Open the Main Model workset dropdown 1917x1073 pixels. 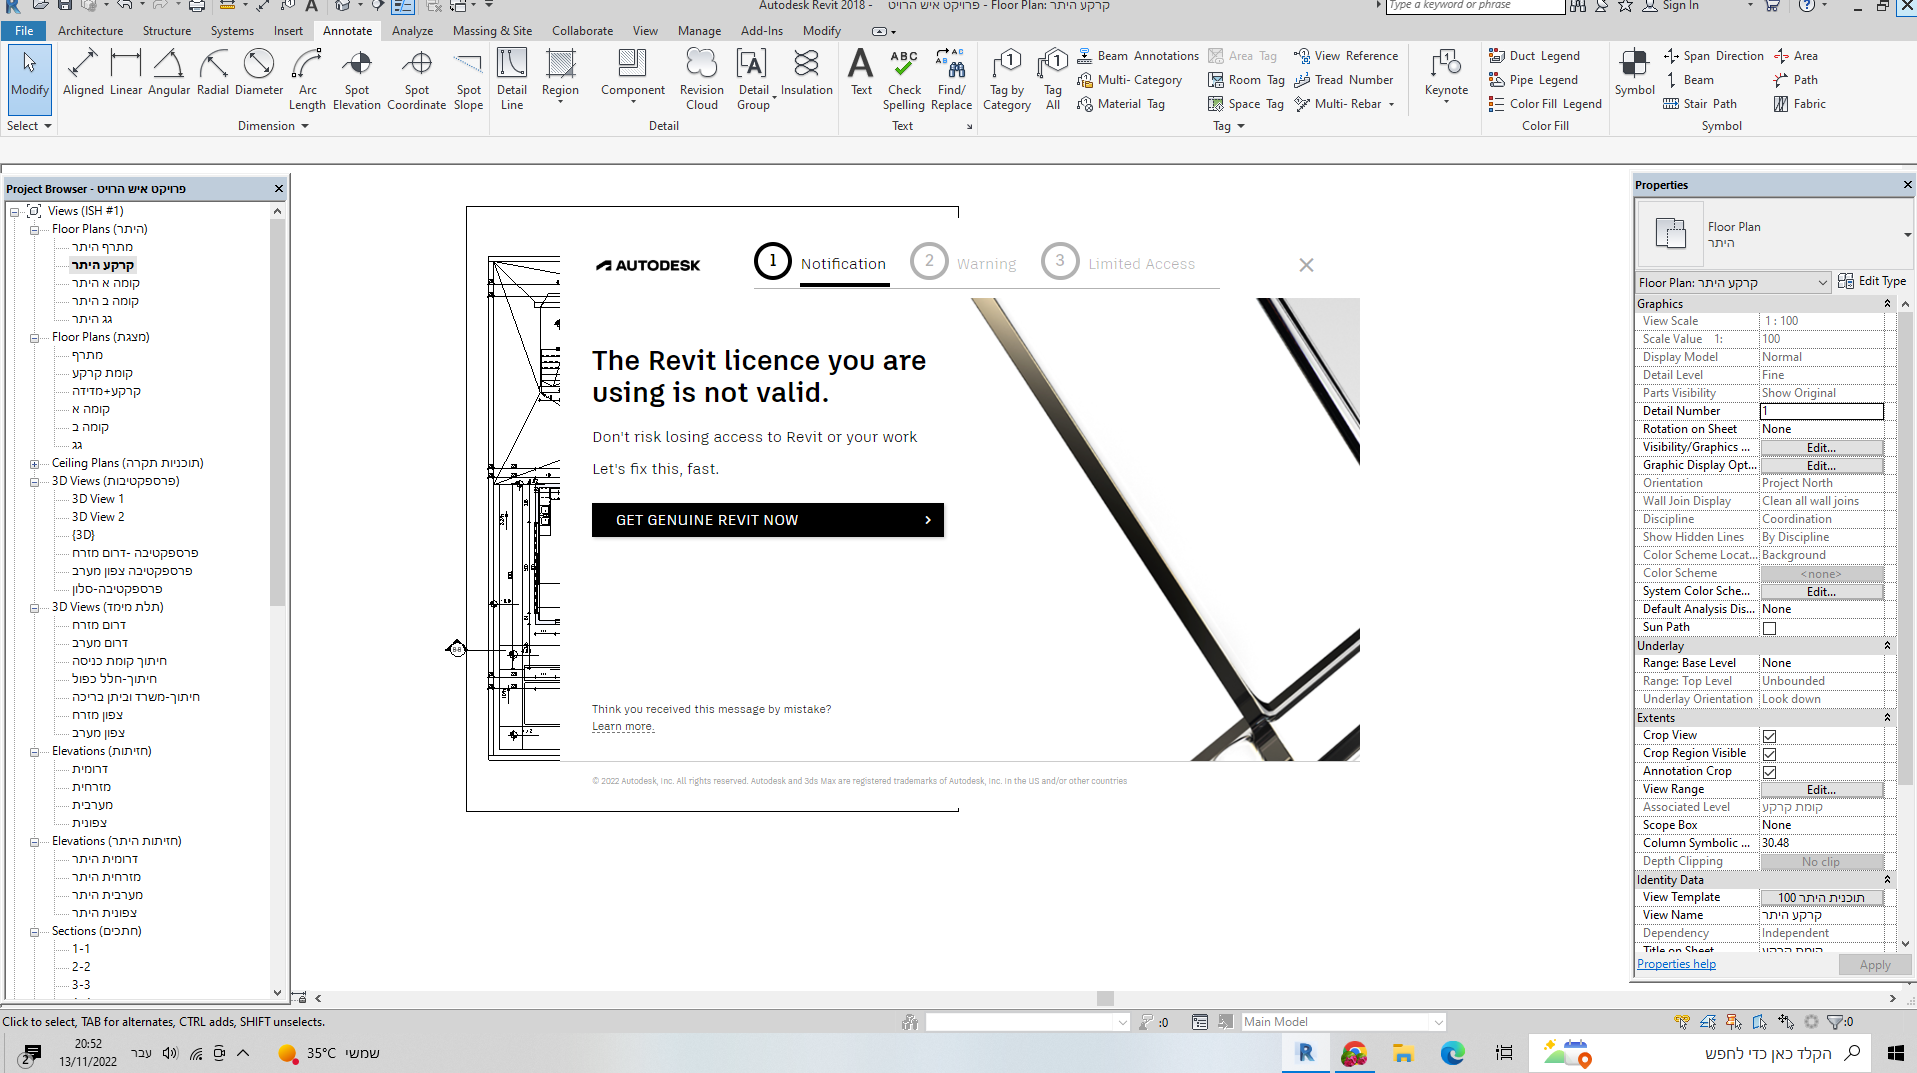click(x=1344, y=1022)
